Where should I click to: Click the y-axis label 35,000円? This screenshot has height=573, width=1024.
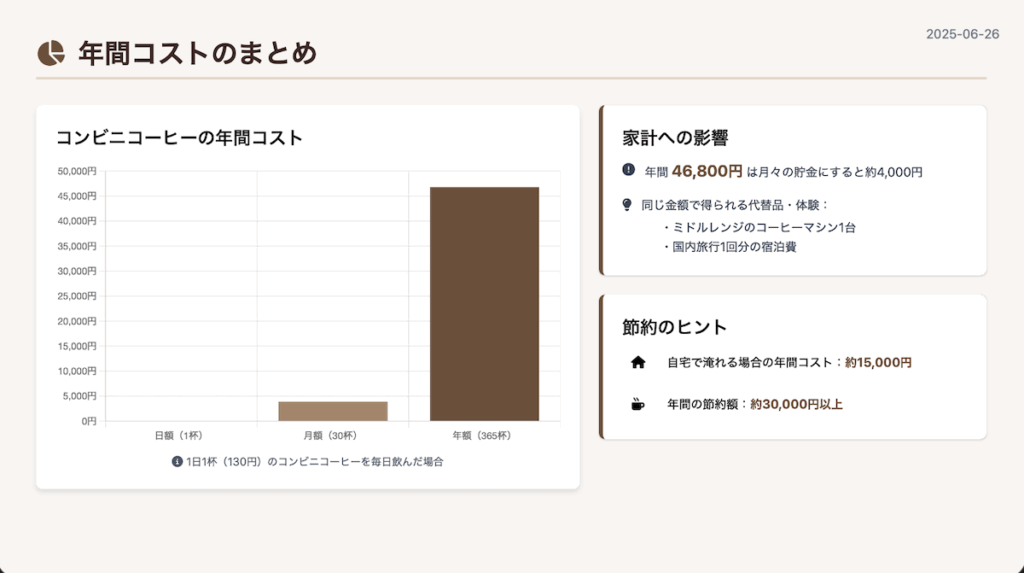click(x=76, y=246)
